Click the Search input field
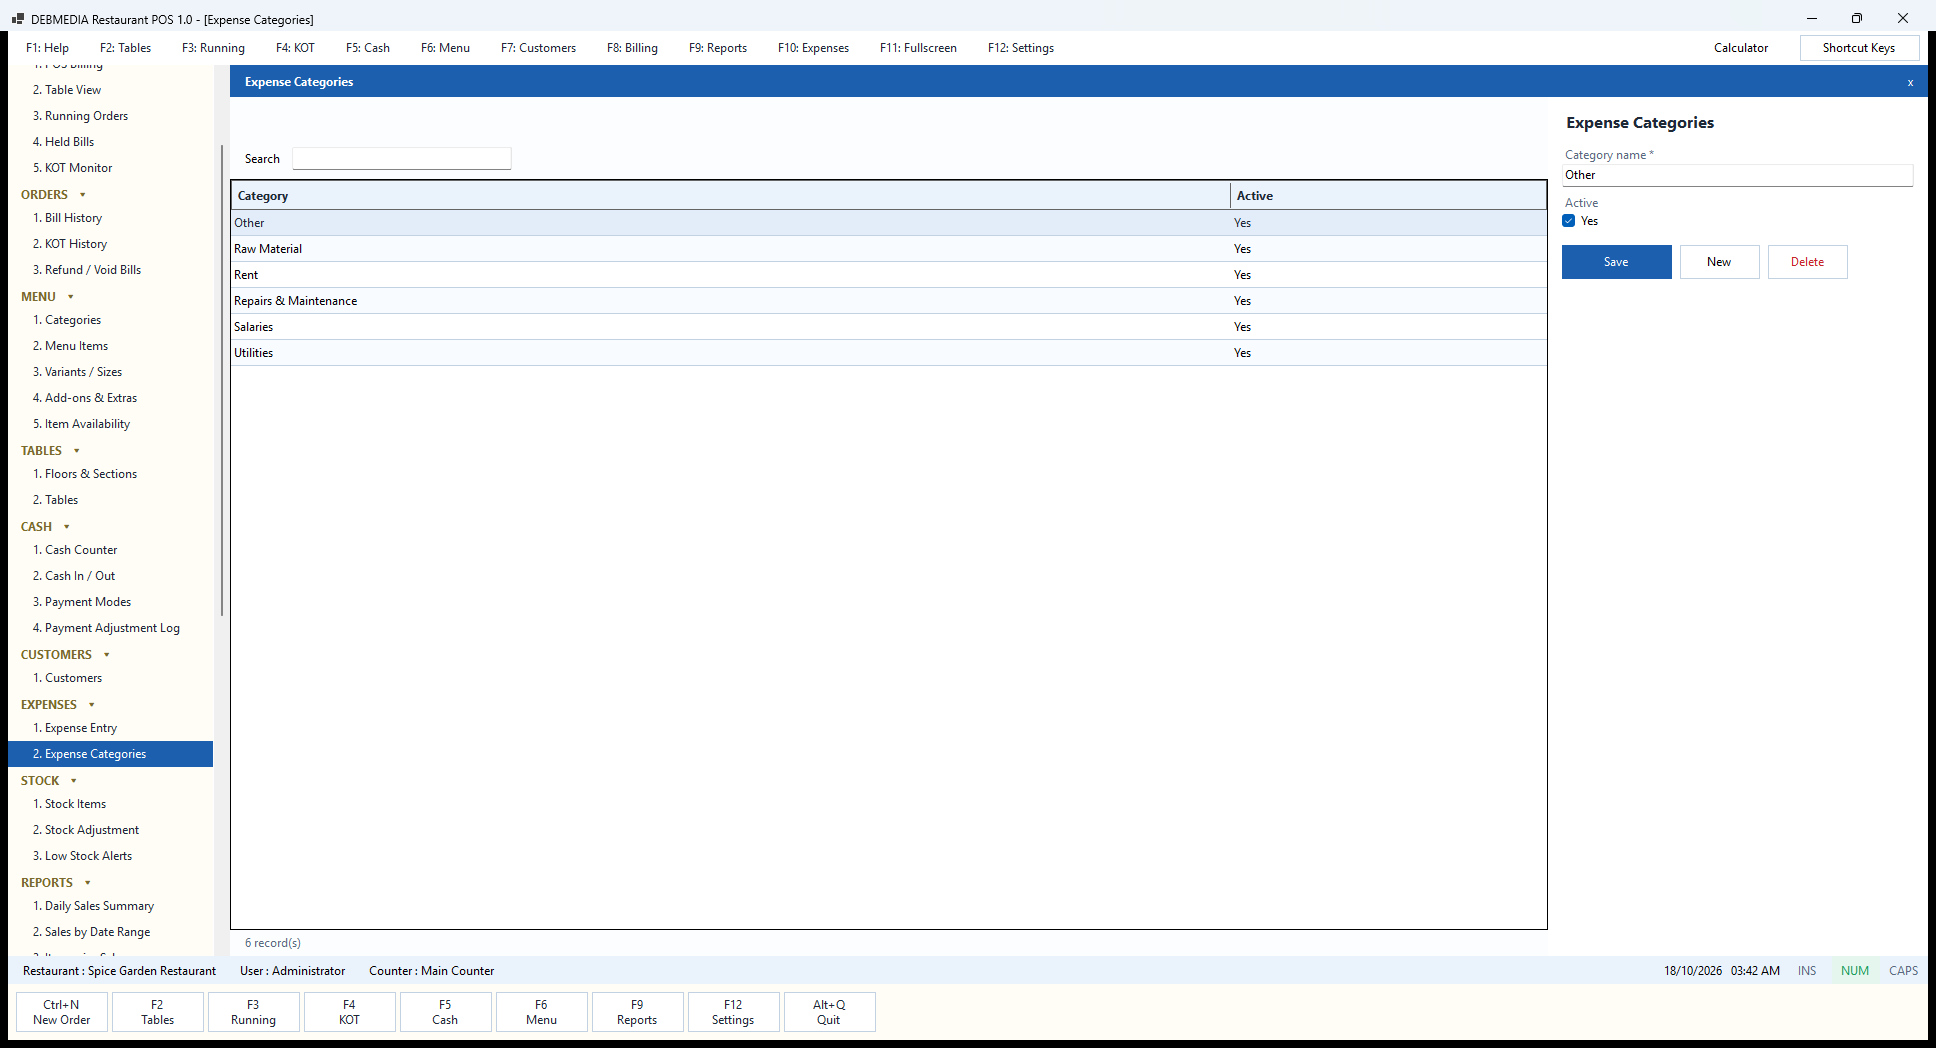 click(401, 158)
